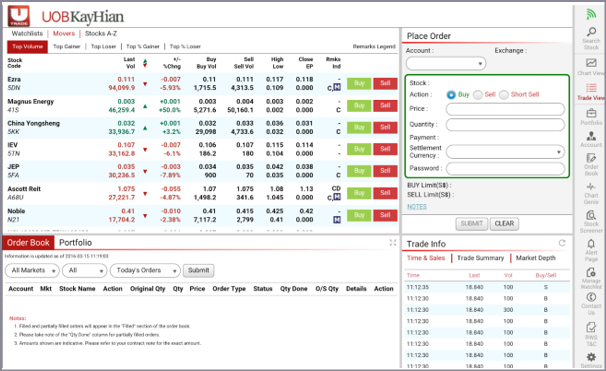Open the RWS T&C sidebar icon

[591, 334]
